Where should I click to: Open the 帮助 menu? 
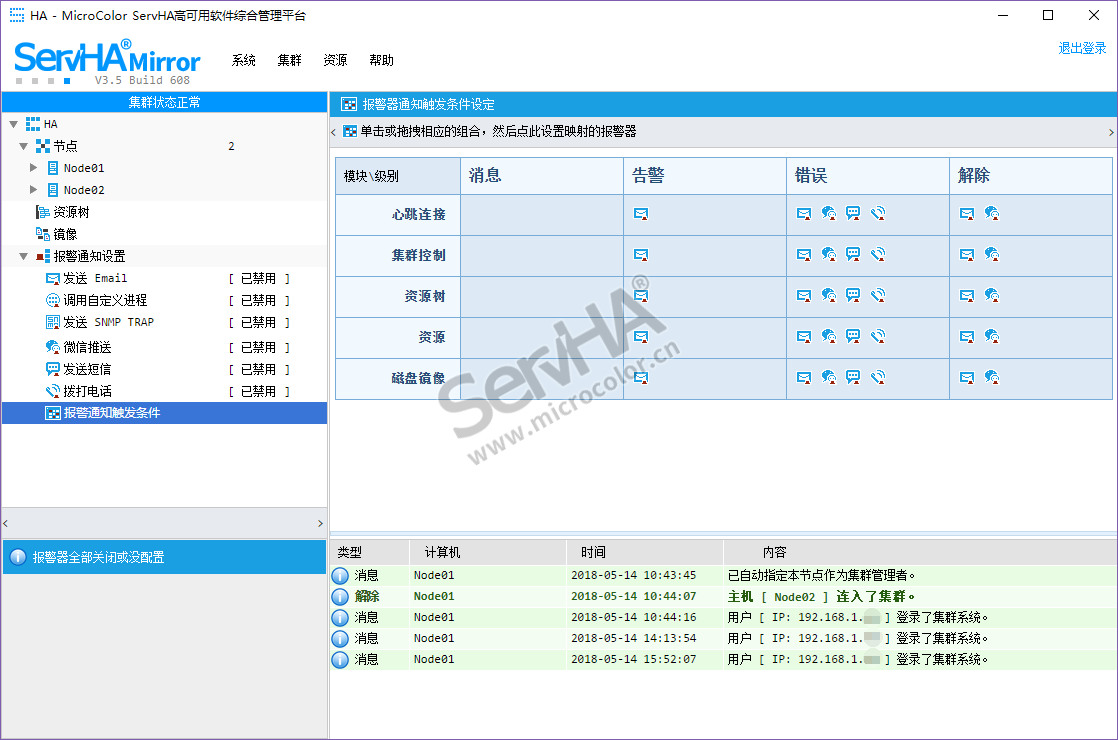tap(381, 60)
